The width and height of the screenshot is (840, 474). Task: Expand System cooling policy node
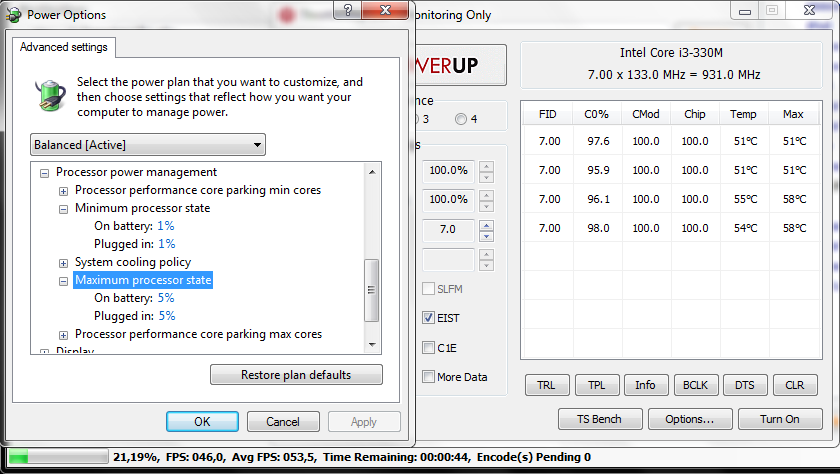pyautogui.click(x=63, y=263)
